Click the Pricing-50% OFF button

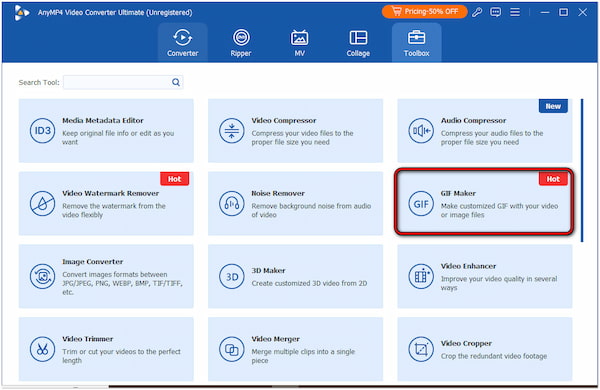point(424,11)
